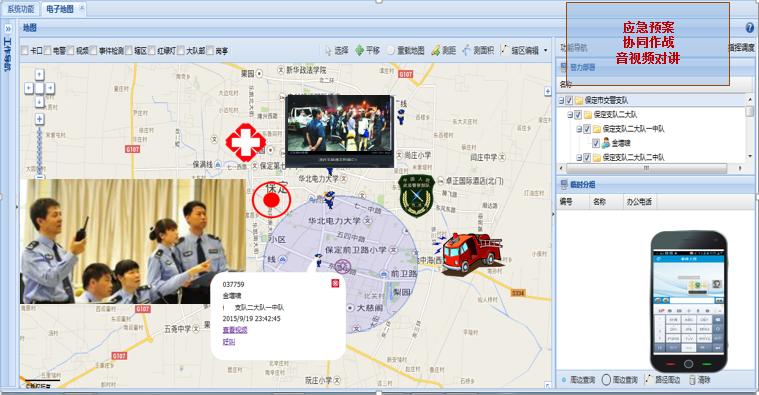This screenshot has height=395, width=759.
Task: Open the 辖区编辑 dropdown arrow
Action: 546,50
